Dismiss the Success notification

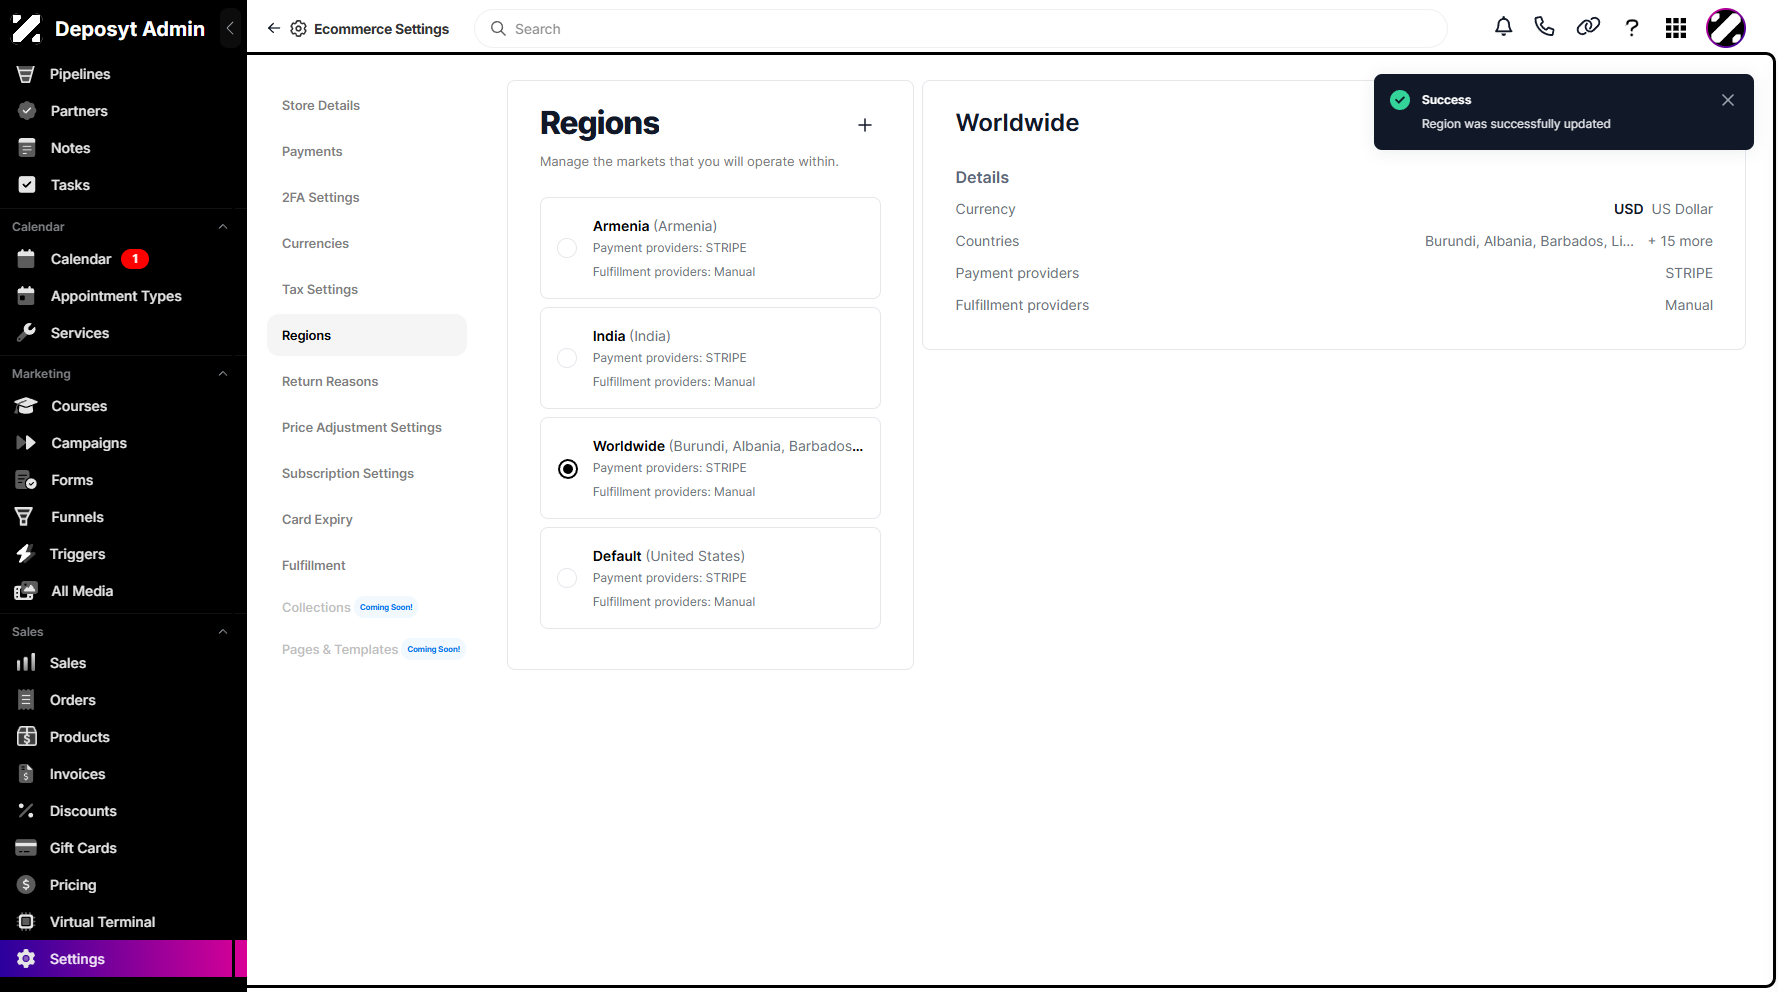[x=1728, y=100]
